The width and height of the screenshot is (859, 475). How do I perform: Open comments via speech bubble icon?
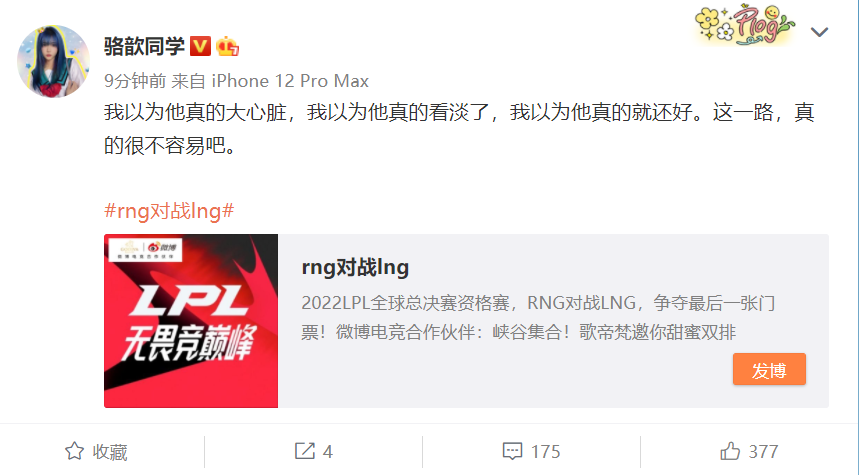point(512,451)
